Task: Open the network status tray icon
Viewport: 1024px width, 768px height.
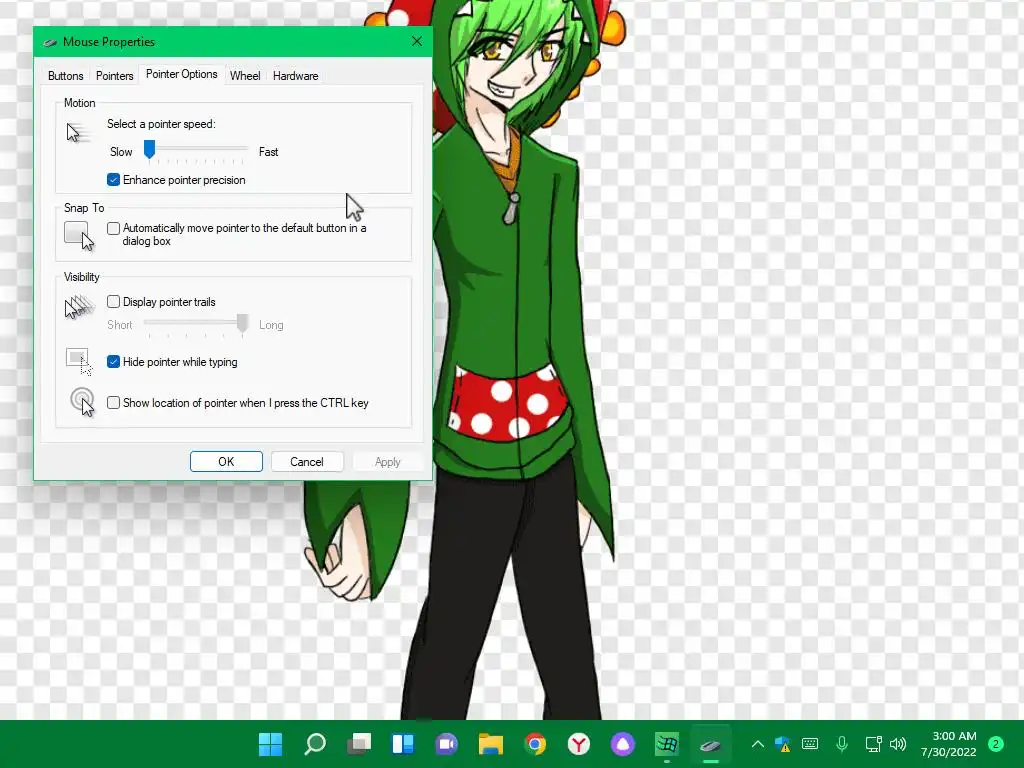Action: pyautogui.click(x=873, y=744)
